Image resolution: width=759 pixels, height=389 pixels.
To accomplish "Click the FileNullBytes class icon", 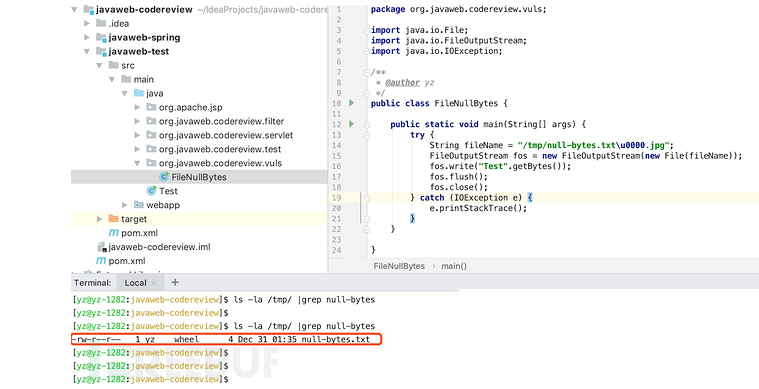I will point(164,177).
